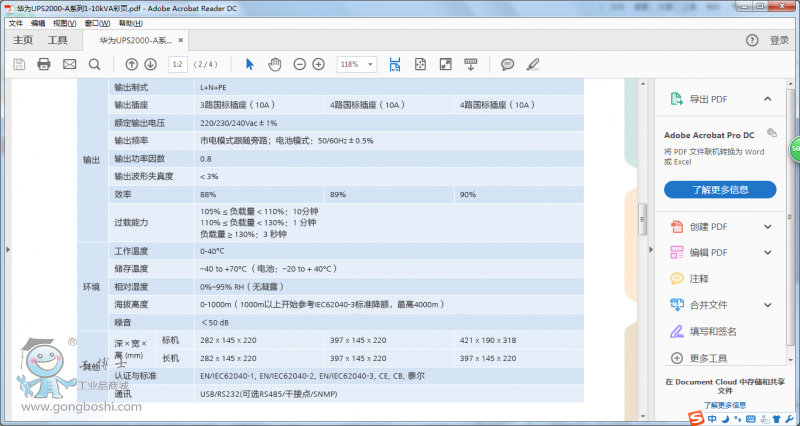
Task: Click scroll up arrow of tools pane
Action: point(791,84)
